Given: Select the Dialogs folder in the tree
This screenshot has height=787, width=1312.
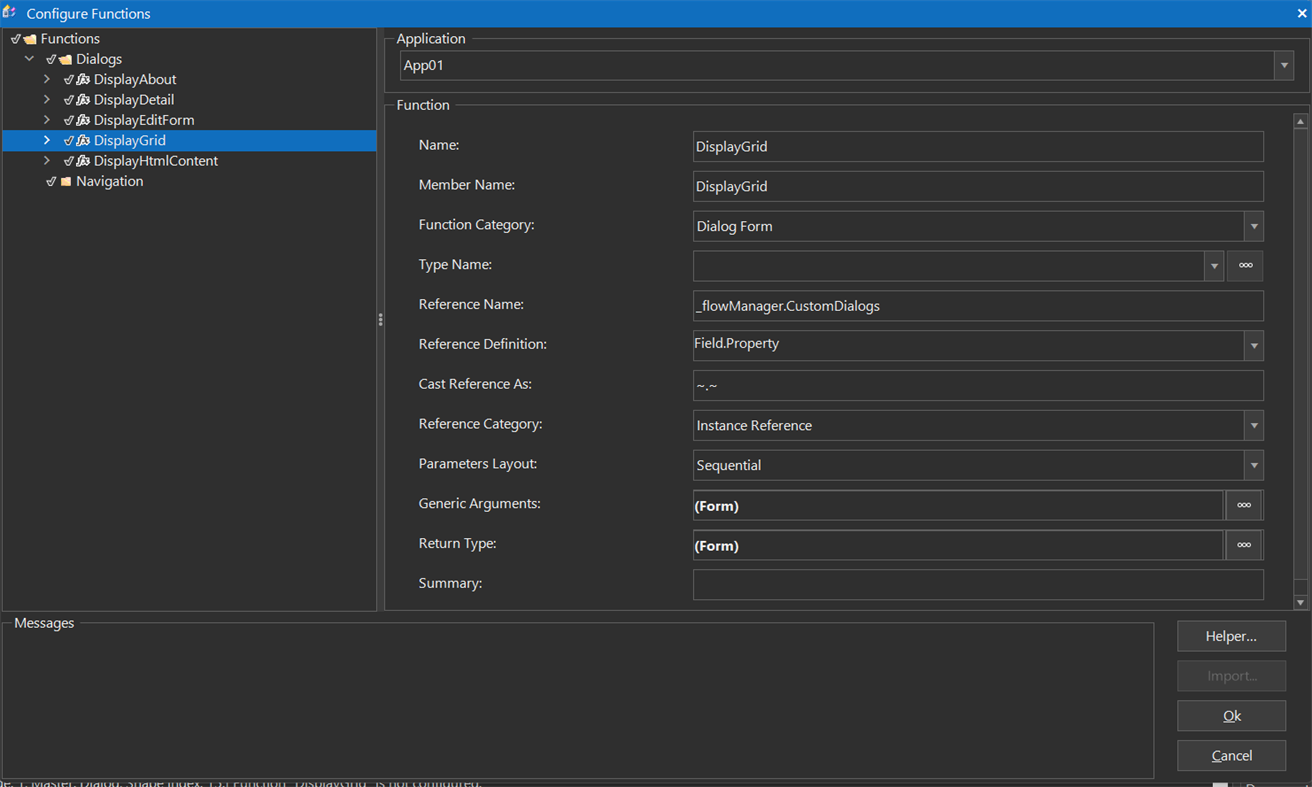Looking at the screenshot, I should click(x=99, y=60).
